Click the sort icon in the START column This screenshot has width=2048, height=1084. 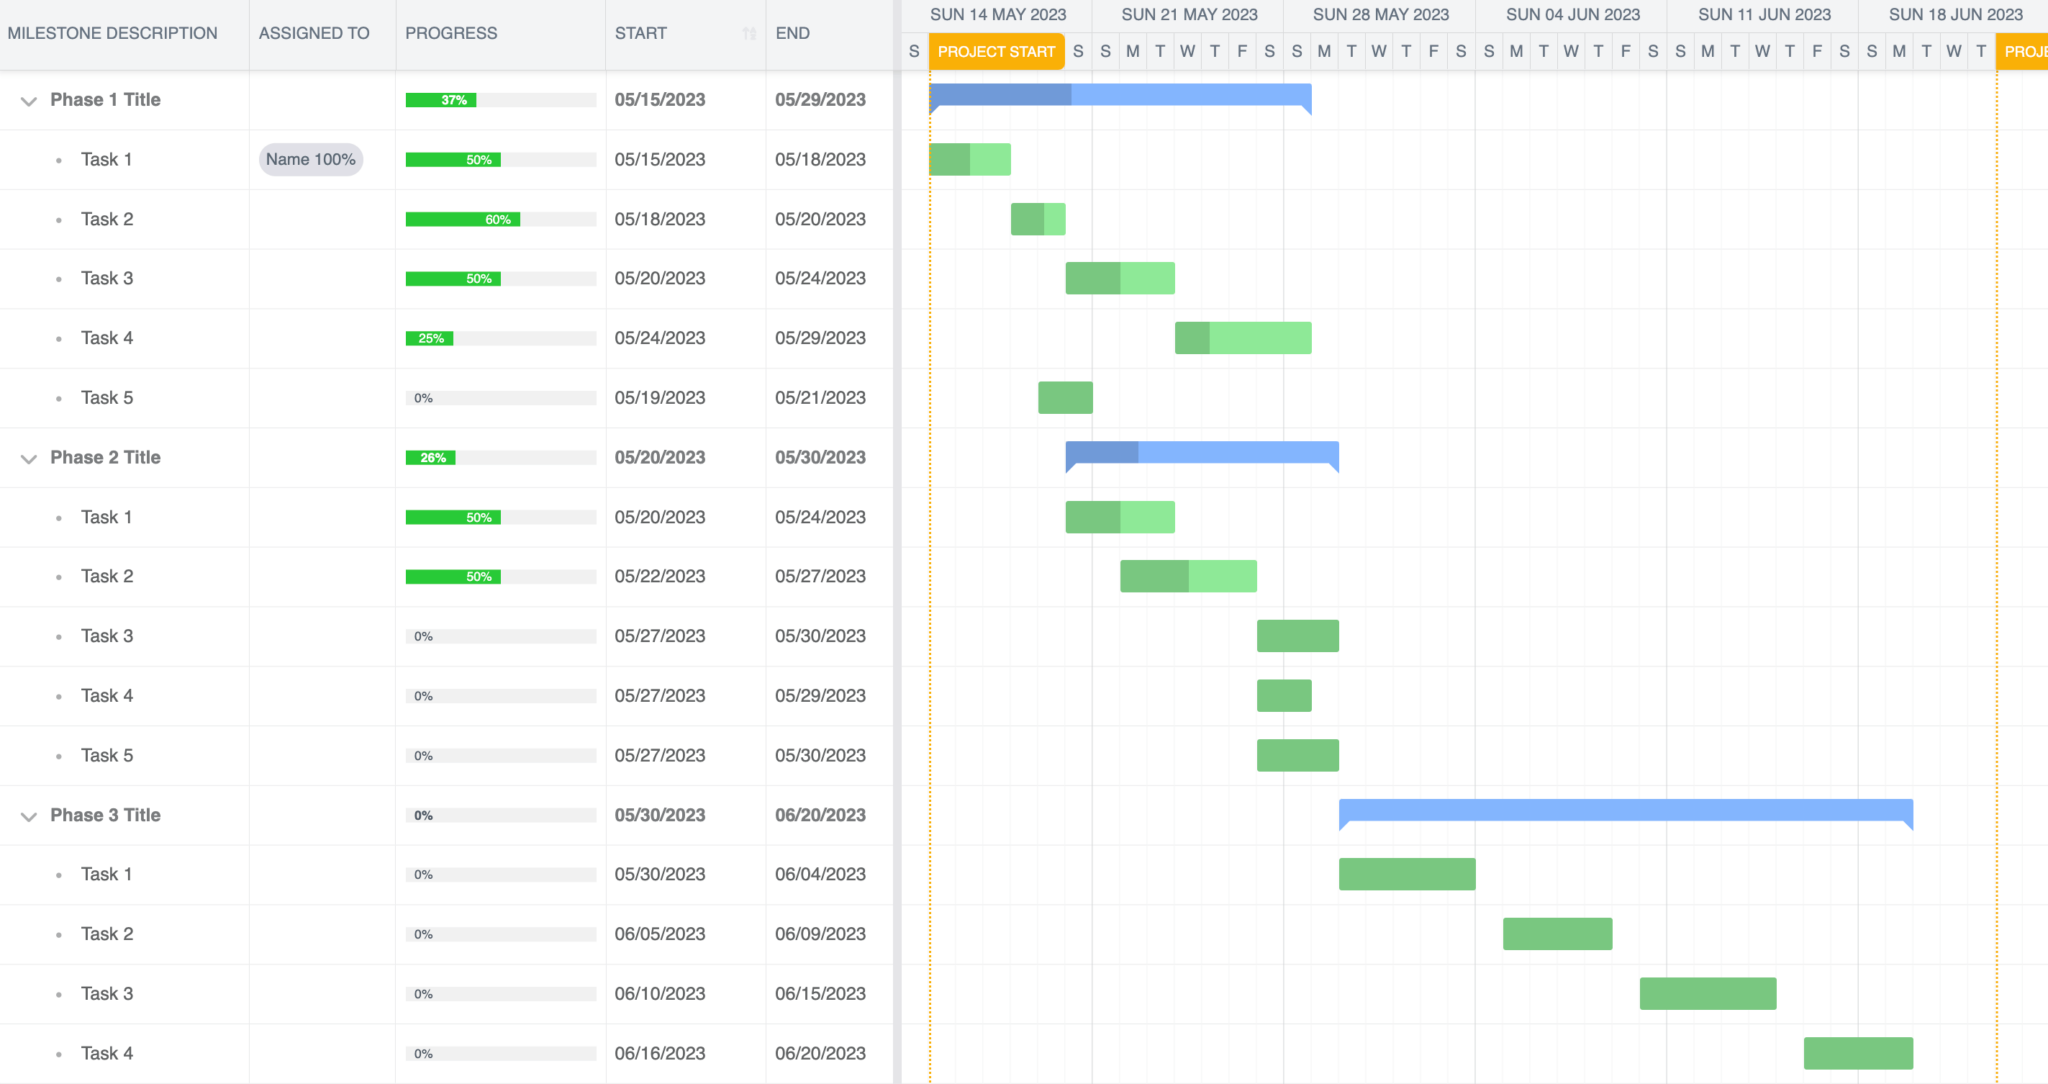point(749,33)
